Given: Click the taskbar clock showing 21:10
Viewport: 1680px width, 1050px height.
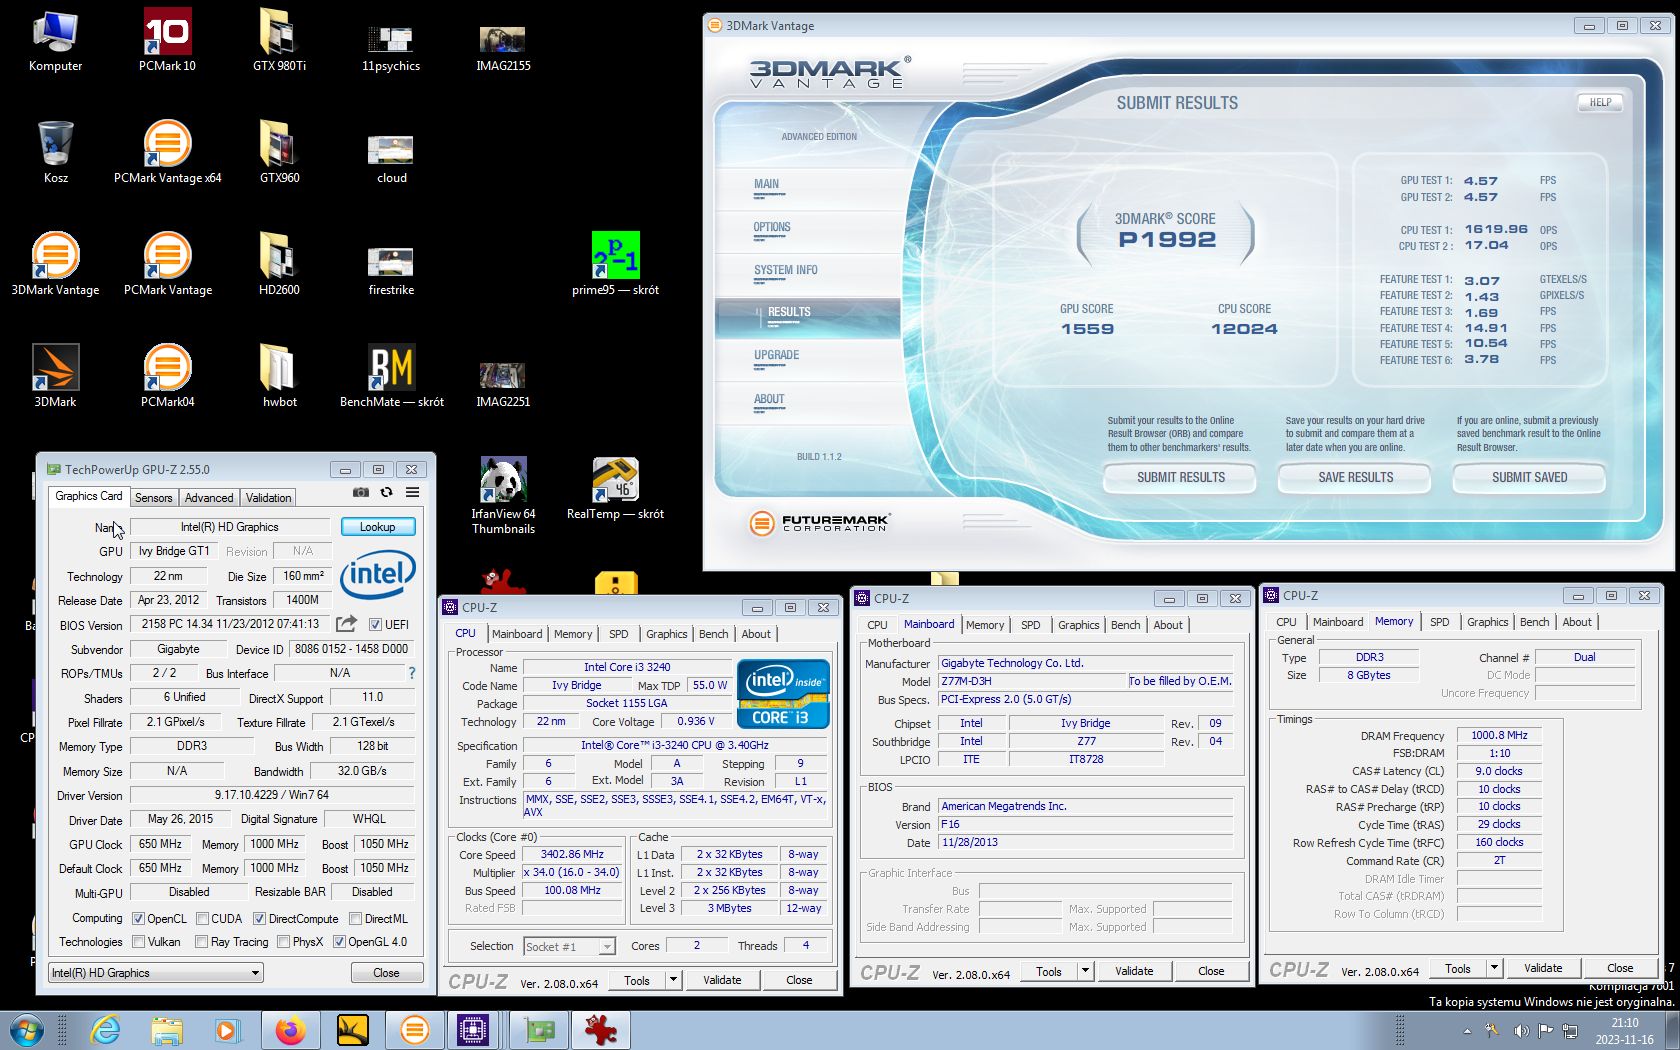Looking at the screenshot, I should tap(1624, 1031).
